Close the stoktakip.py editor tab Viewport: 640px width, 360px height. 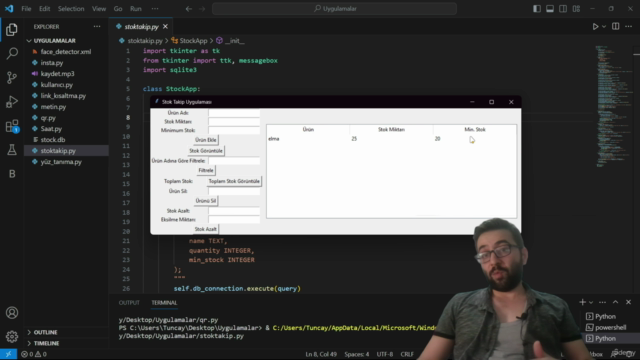pos(165,27)
